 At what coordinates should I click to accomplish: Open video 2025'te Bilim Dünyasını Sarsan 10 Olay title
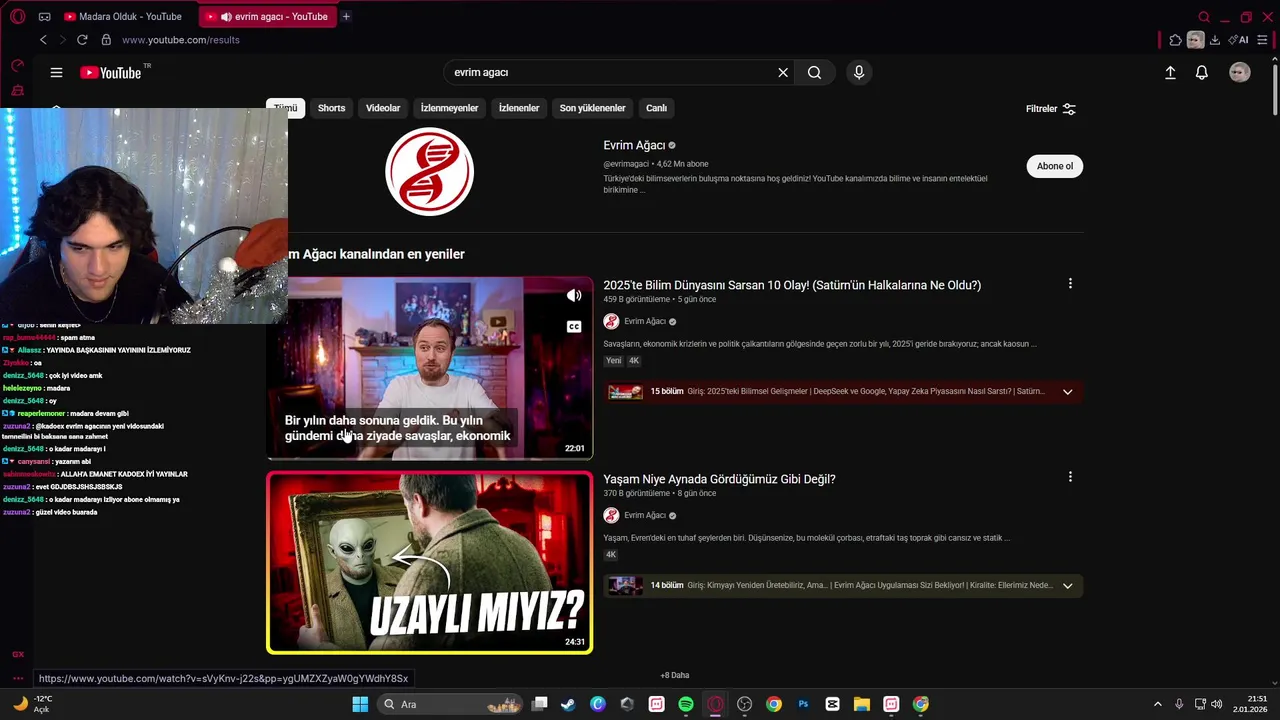point(792,285)
